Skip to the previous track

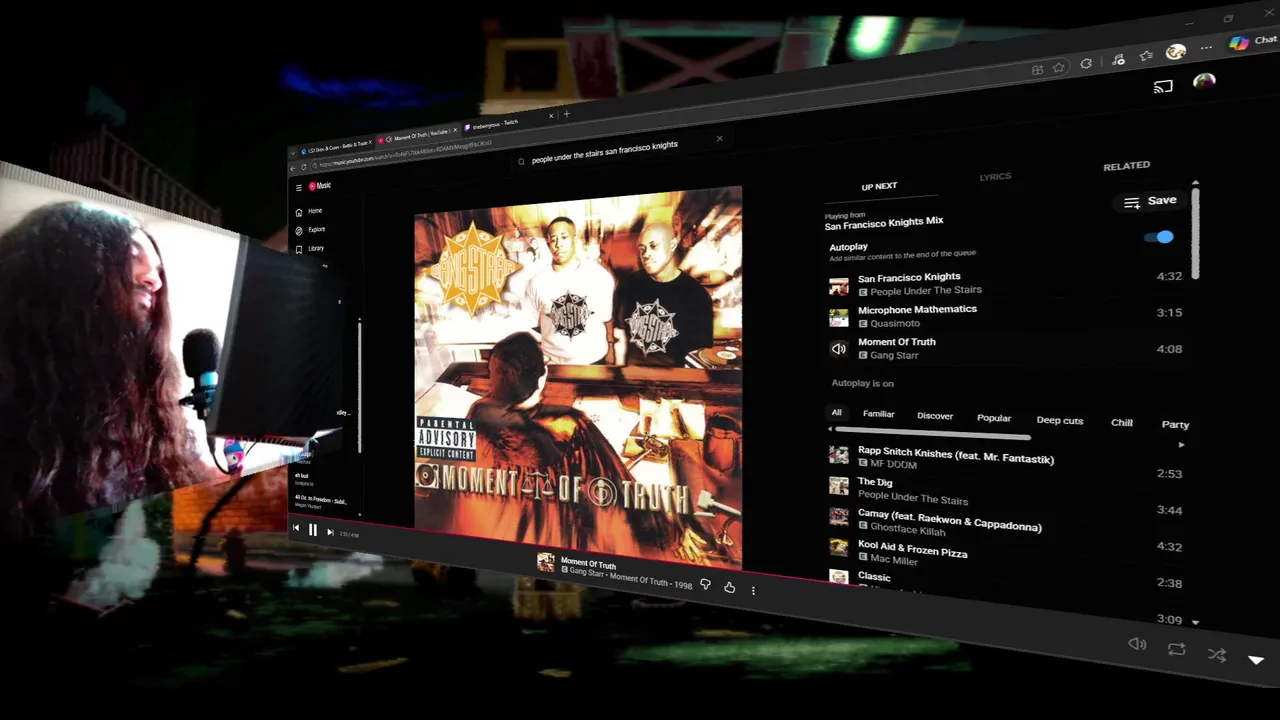tap(295, 528)
